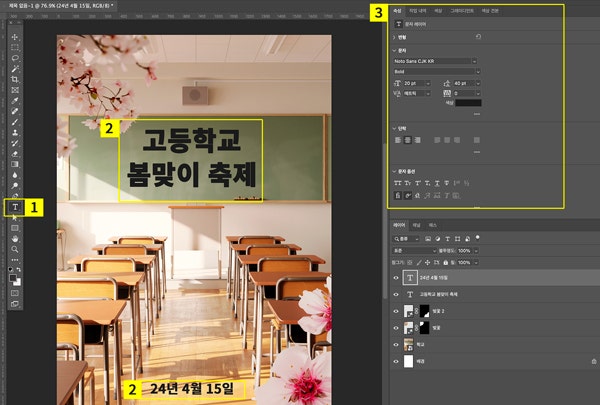Open the layer blend mode dropdown
The width and height of the screenshot is (600, 405).
[414, 251]
